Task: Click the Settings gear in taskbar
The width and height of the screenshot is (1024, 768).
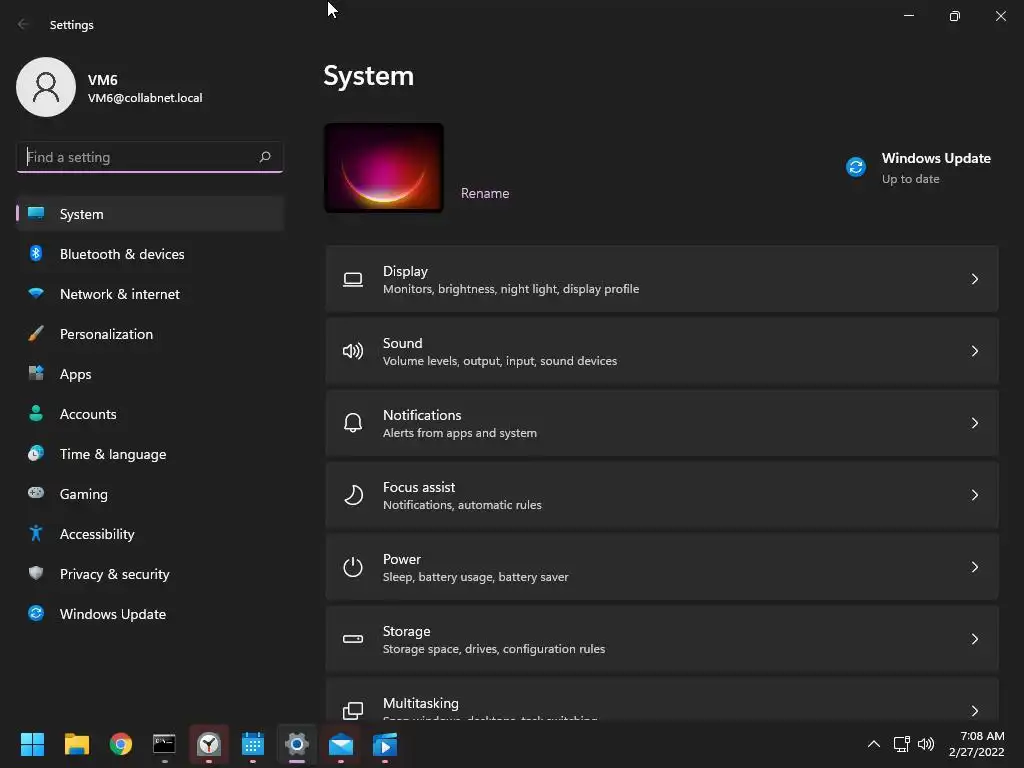Action: tap(296, 744)
